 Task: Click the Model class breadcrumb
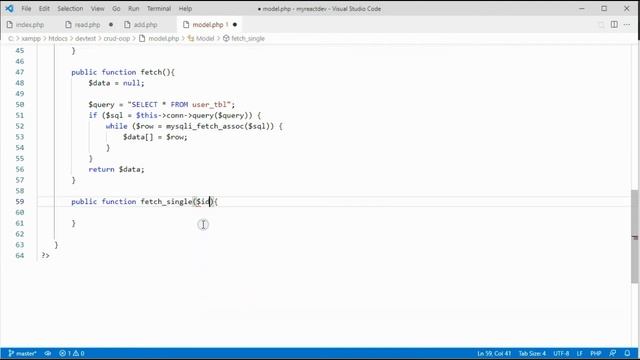[205, 38]
